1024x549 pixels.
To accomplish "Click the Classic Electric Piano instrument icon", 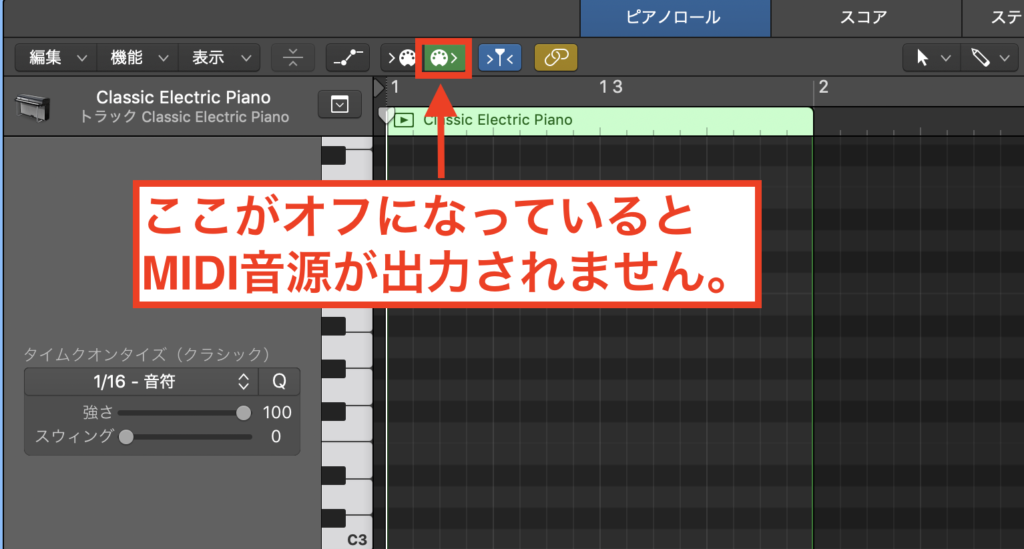I will [33, 108].
